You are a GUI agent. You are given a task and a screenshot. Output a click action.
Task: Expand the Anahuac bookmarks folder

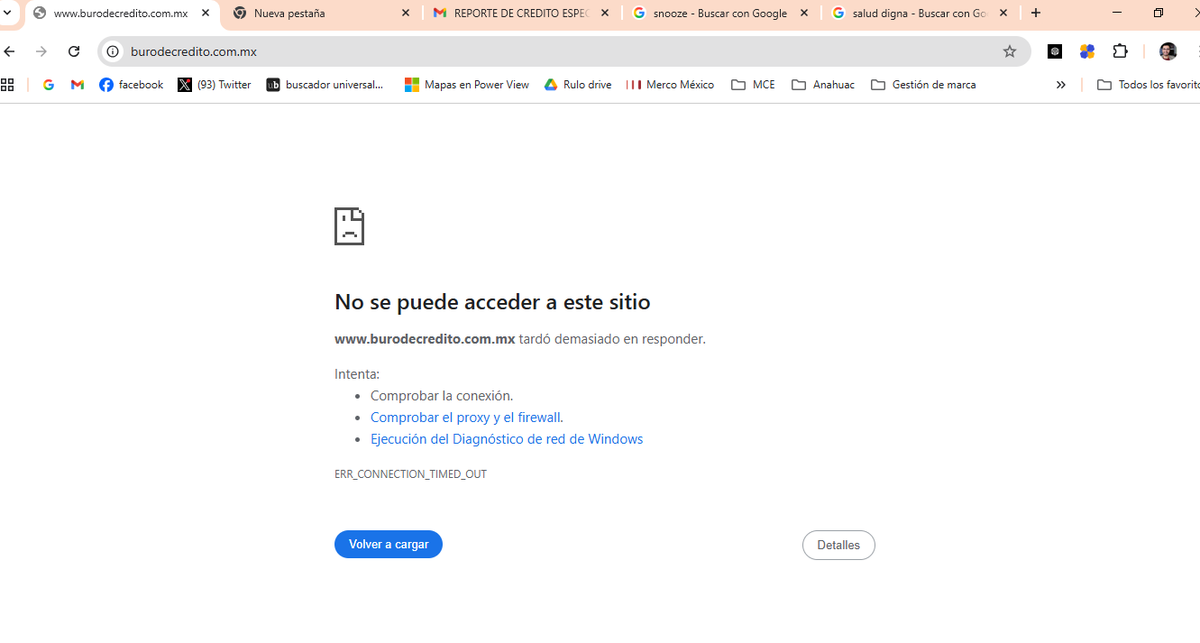point(823,85)
